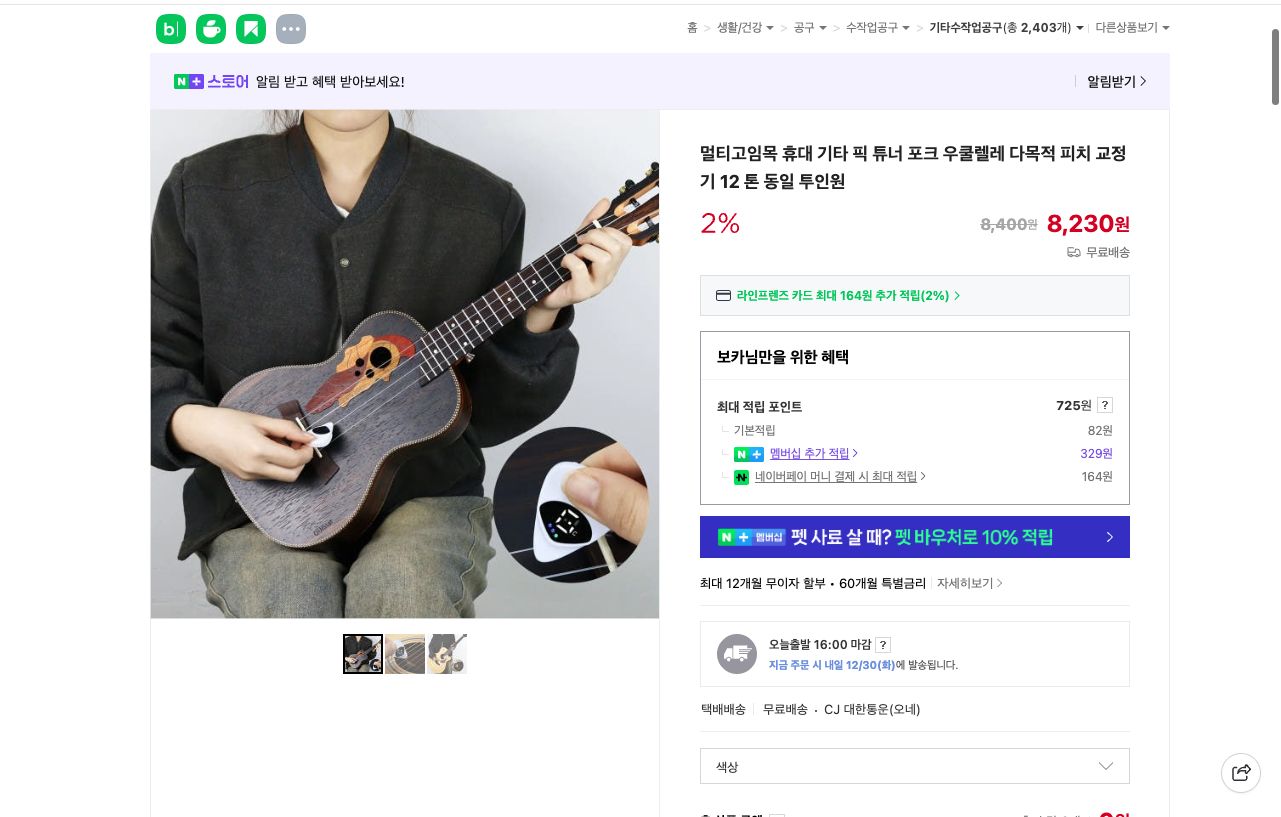Select the green coffee cup icon
Viewport: 1281px width, 817px height.
coord(211,29)
